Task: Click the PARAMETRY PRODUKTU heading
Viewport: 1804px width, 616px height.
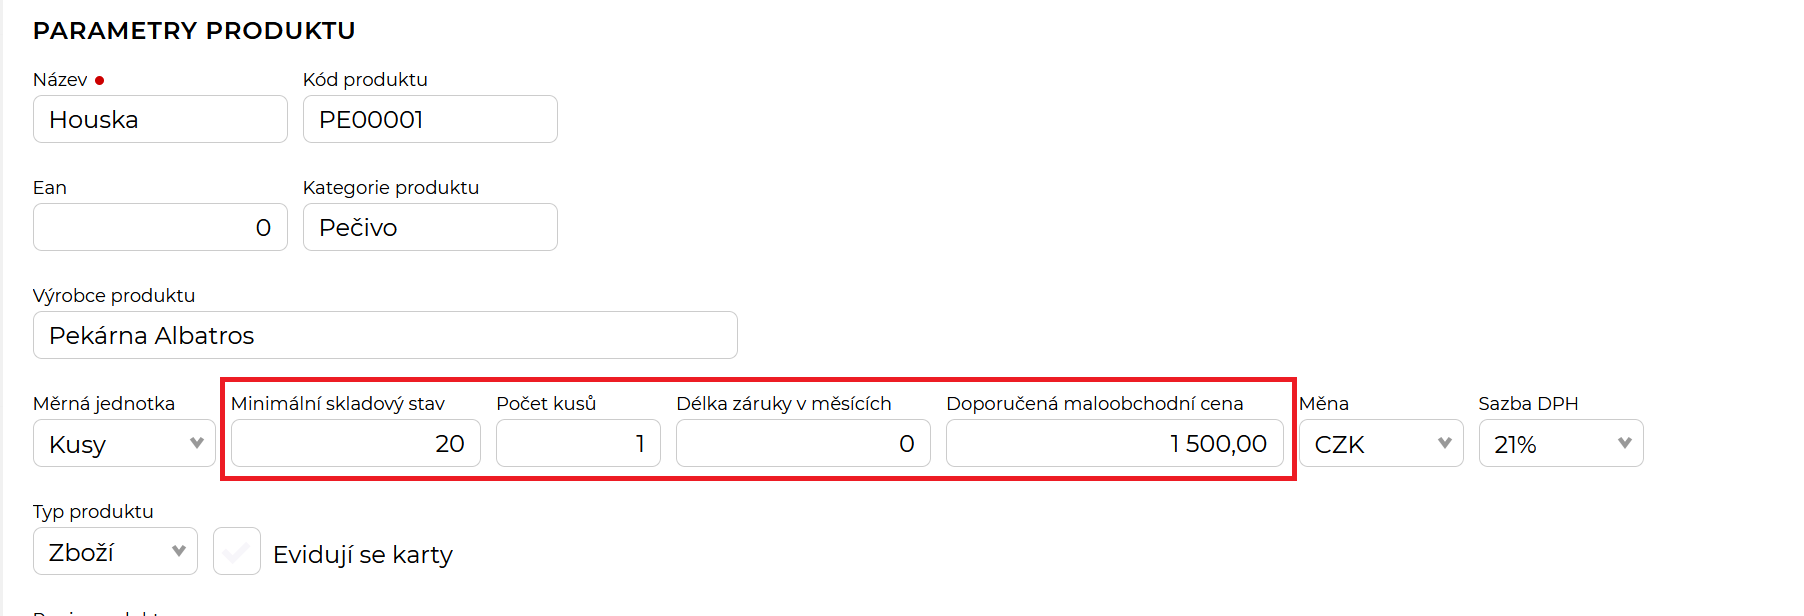Action: tap(194, 31)
